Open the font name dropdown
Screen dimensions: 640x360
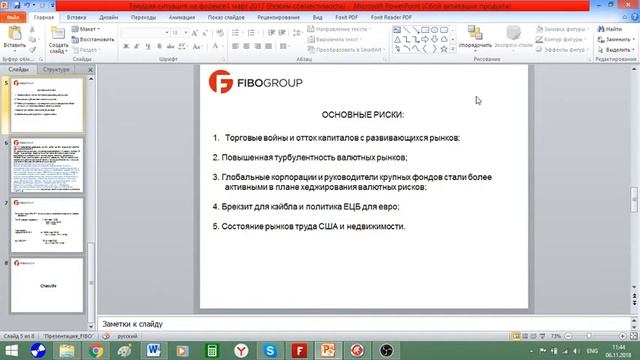coord(167,33)
